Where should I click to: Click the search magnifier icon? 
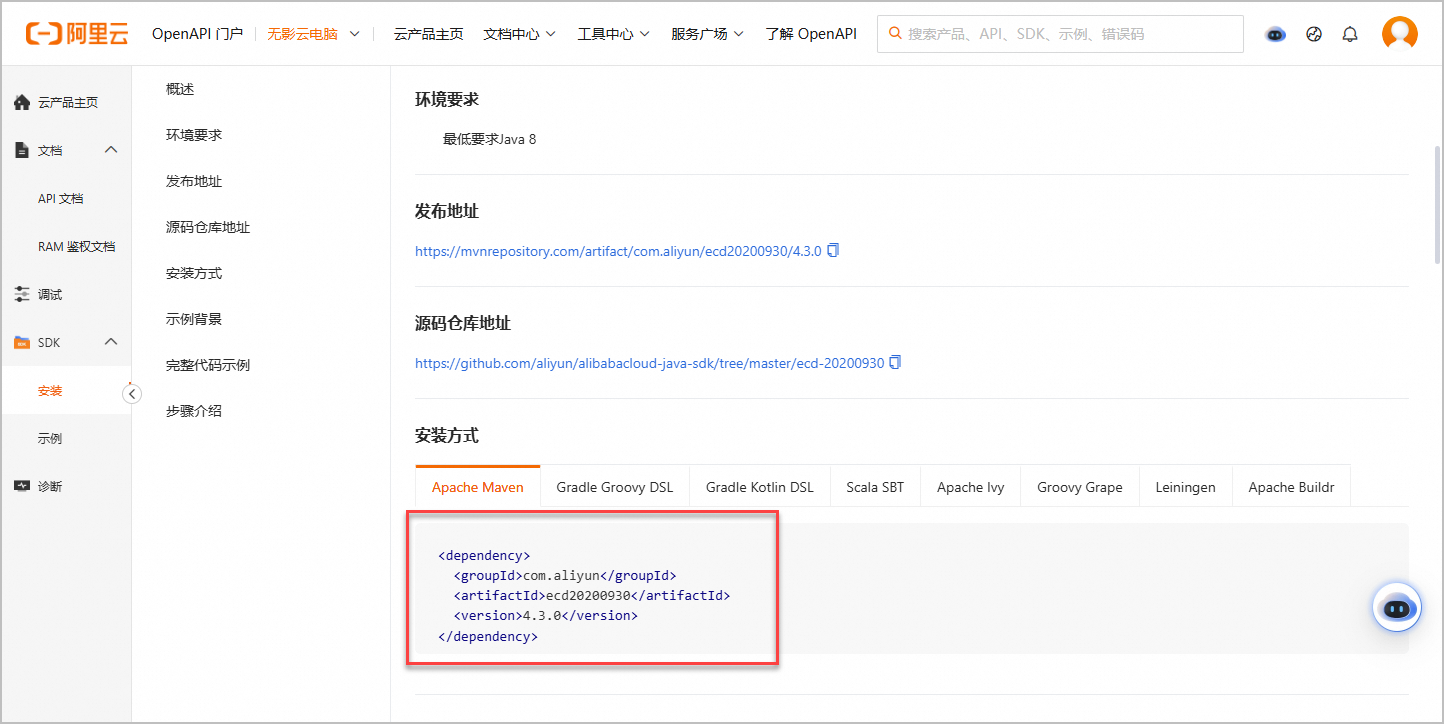[896, 34]
